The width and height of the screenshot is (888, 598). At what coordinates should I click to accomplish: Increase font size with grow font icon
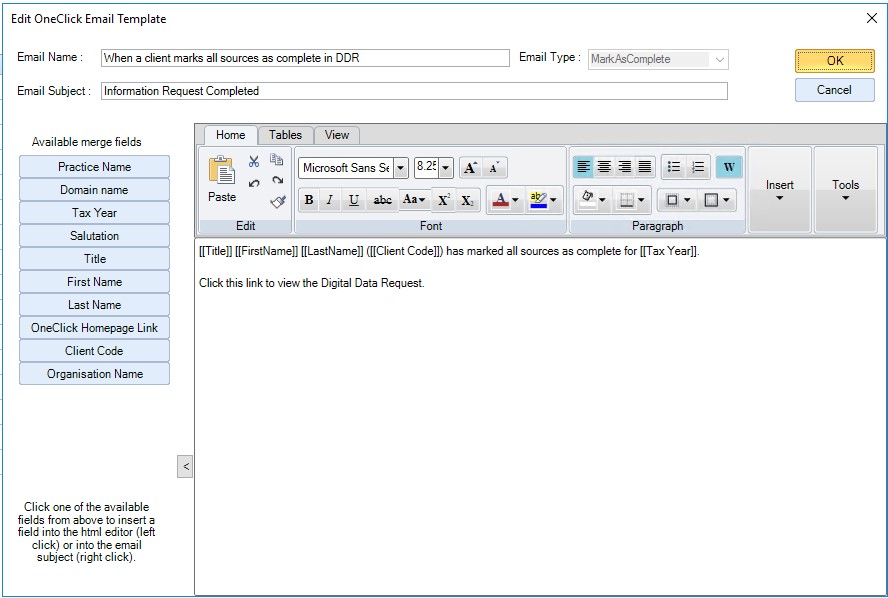(470, 168)
